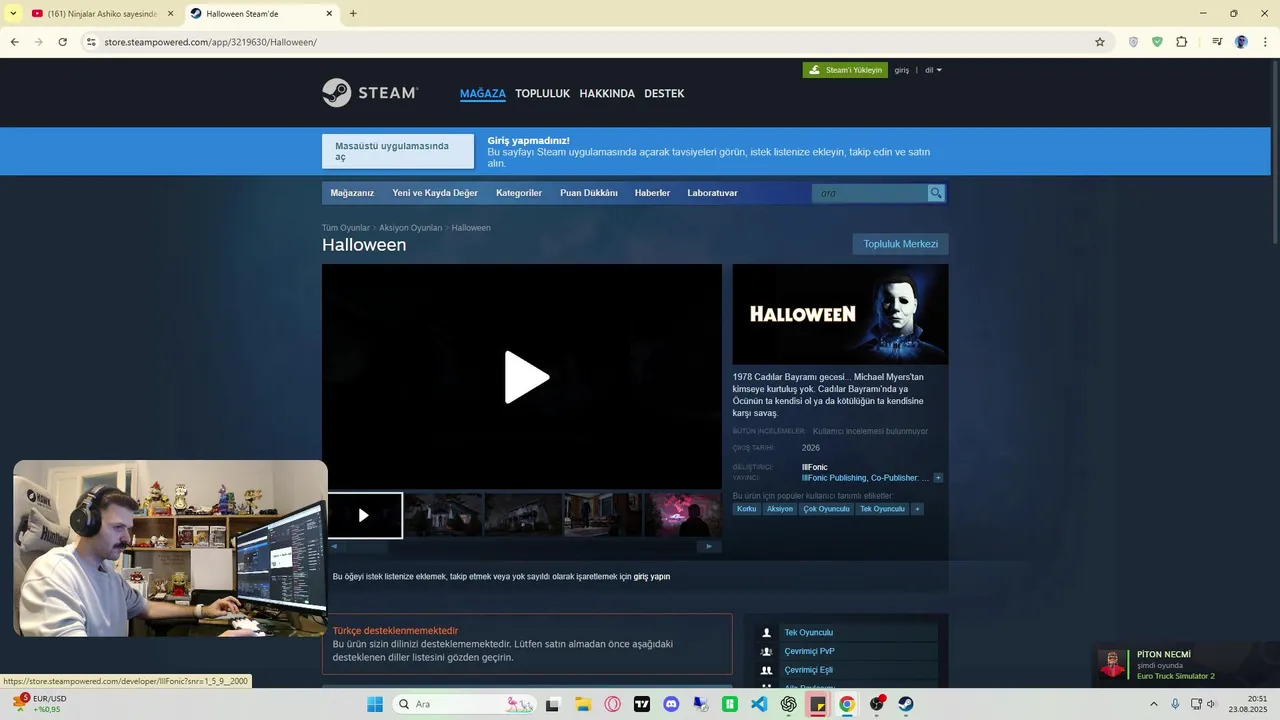
Task: Open Mağazanız tab
Action: [x=352, y=193]
